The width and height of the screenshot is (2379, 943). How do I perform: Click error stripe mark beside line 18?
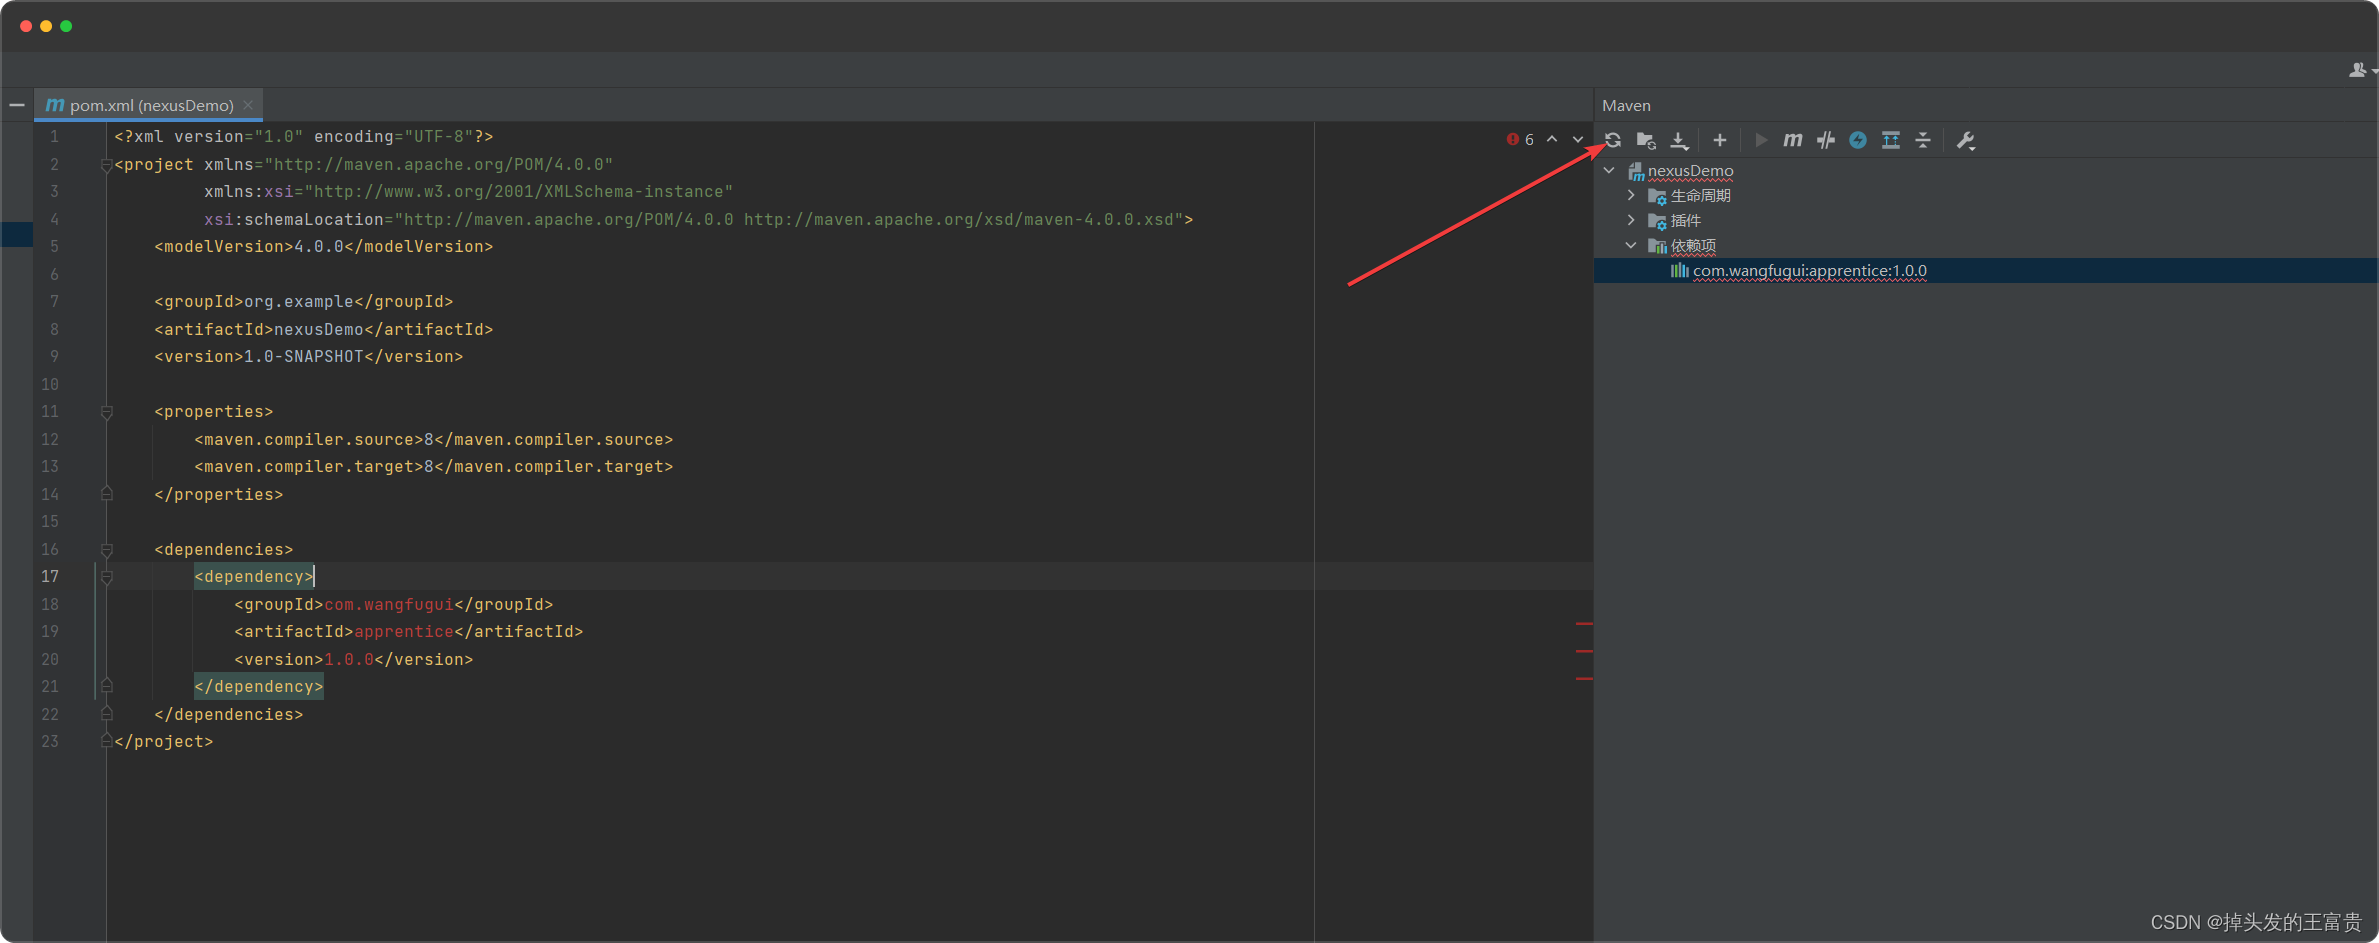(x=1584, y=624)
